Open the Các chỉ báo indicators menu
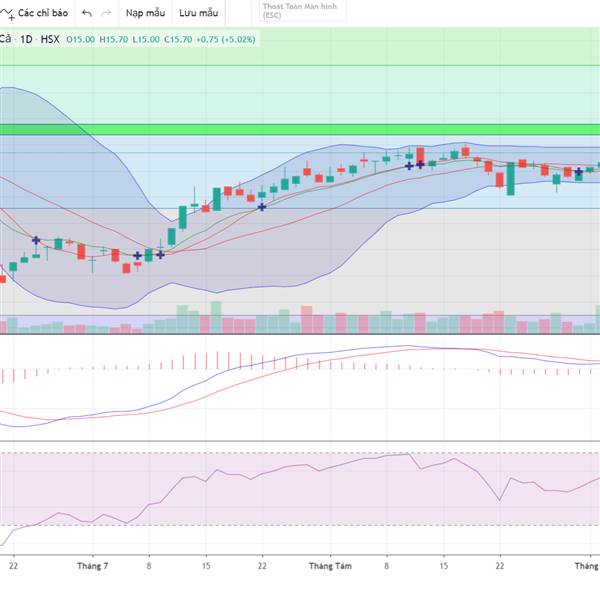Viewport: 600px width, 600px height. pyautogui.click(x=35, y=13)
